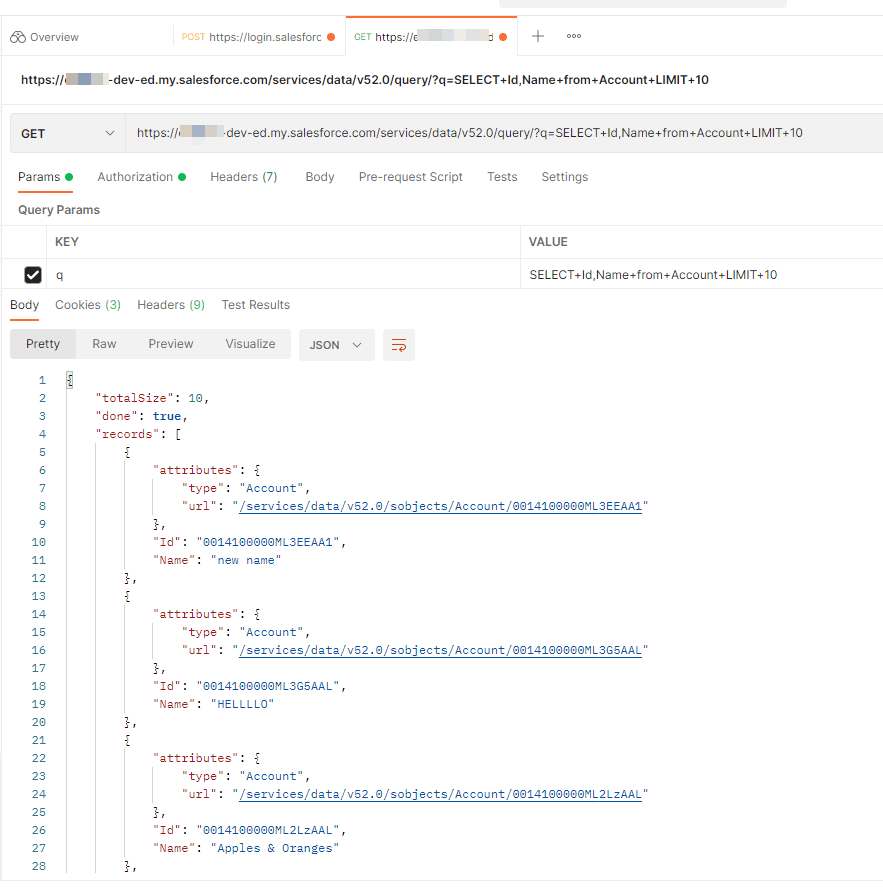Open the tab options ellipsis menu
Screen dimensions: 883x889
574,36
